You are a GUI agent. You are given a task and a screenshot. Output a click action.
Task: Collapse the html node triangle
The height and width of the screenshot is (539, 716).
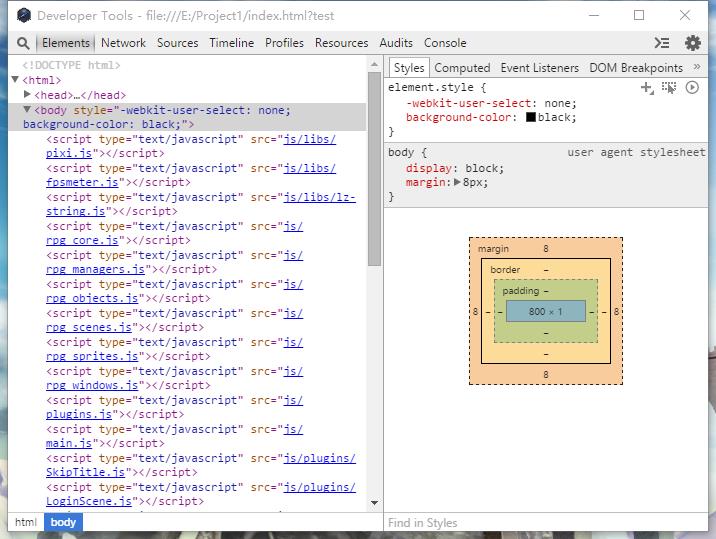coord(15,79)
